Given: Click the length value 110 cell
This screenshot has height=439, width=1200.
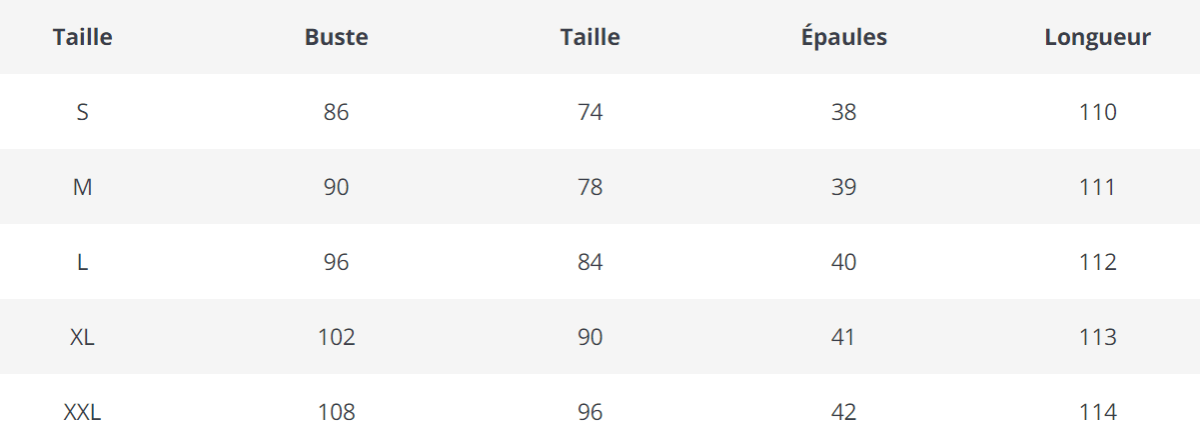Looking at the screenshot, I should point(1098,112).
